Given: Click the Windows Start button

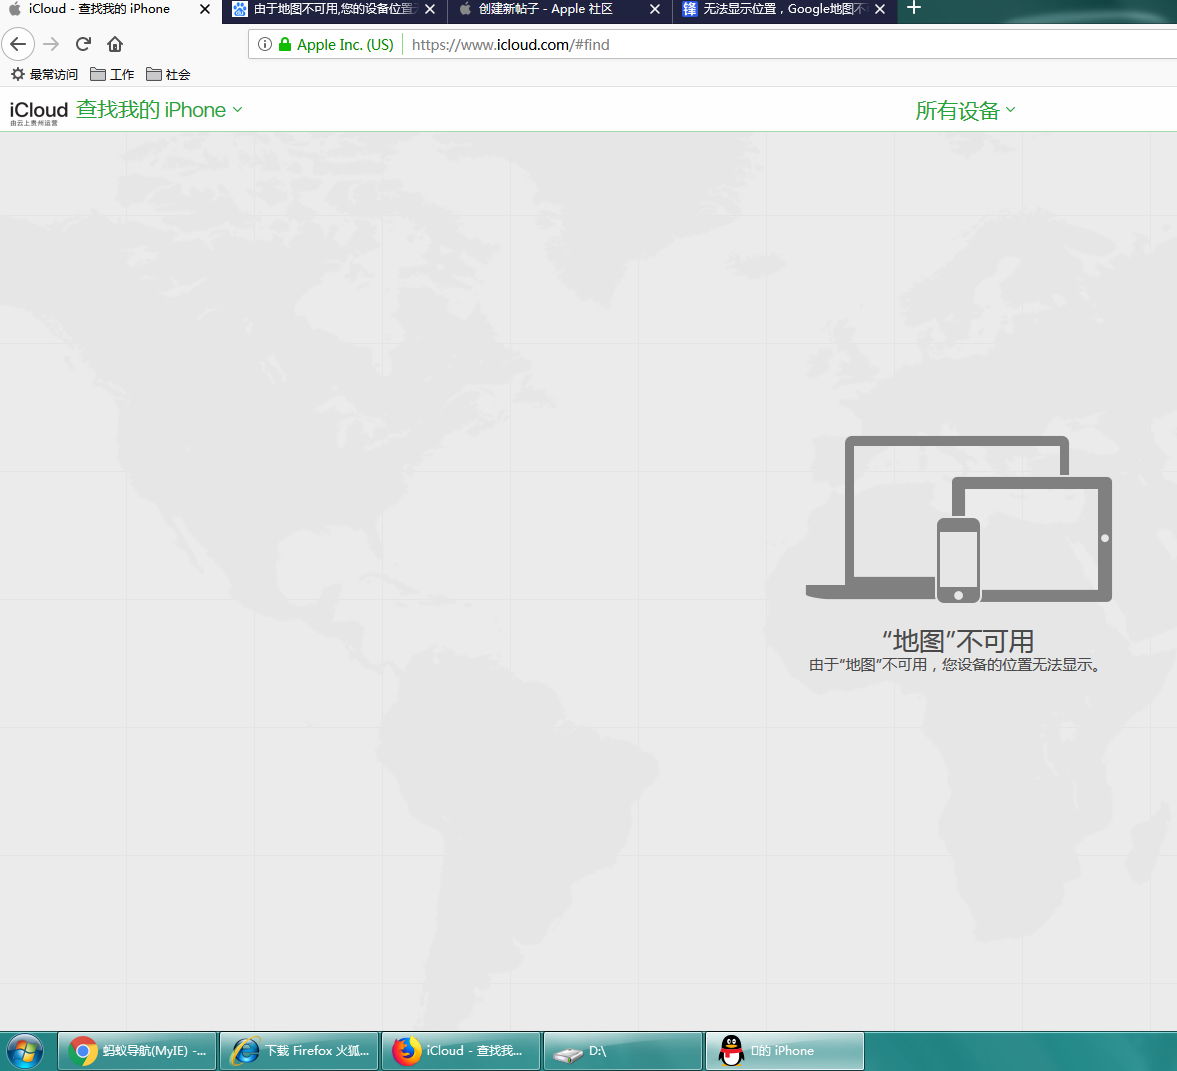Looking at the screenshot, I should tap(25, 1051).
